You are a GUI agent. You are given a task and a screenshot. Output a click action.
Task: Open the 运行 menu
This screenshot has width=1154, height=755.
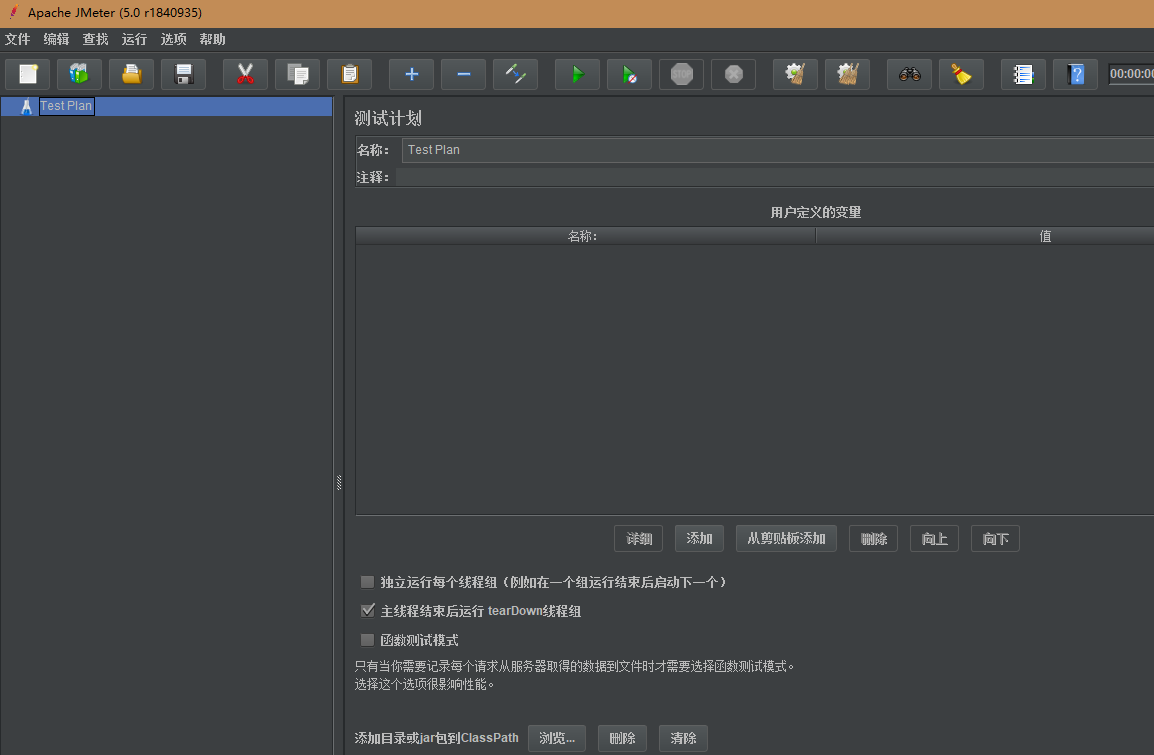click(135, 39)
